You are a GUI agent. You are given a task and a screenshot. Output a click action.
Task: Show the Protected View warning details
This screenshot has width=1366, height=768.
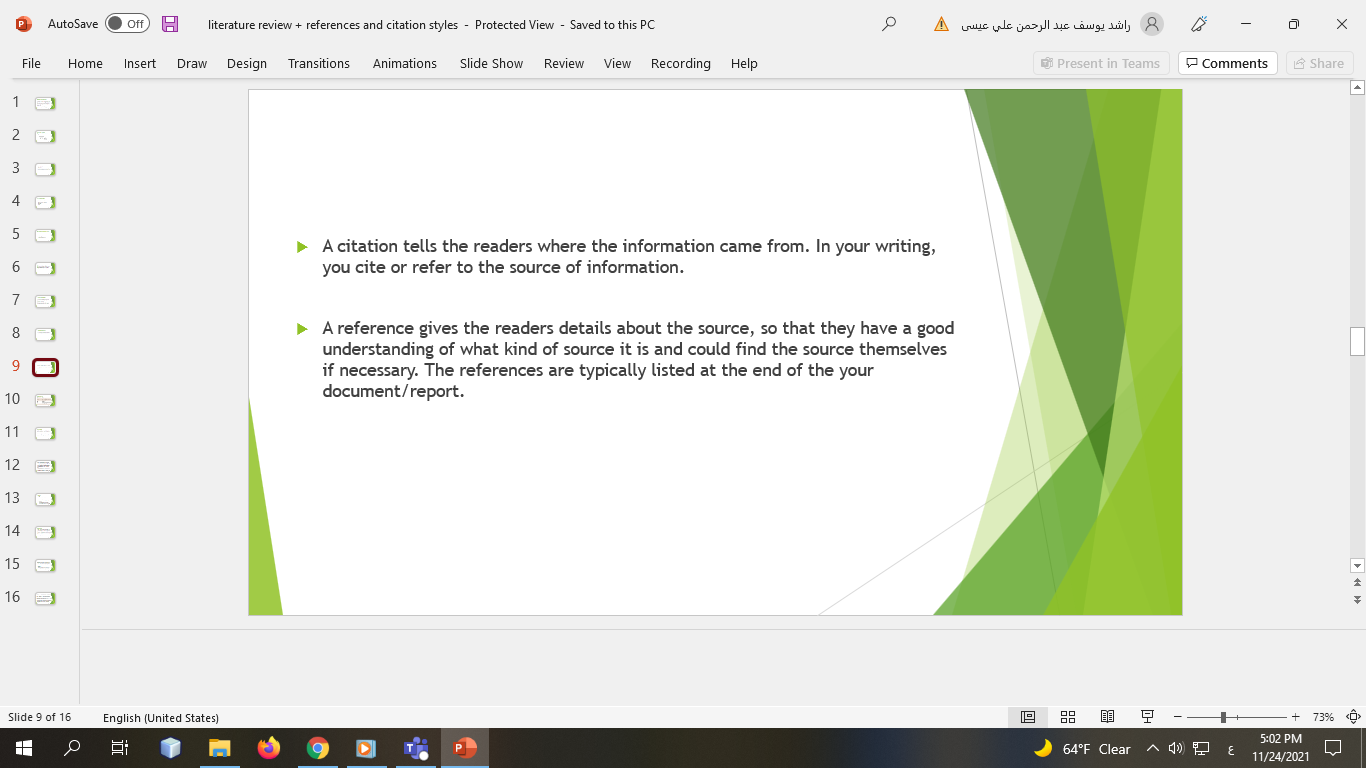pyautogui.click(x=941, y=24)
